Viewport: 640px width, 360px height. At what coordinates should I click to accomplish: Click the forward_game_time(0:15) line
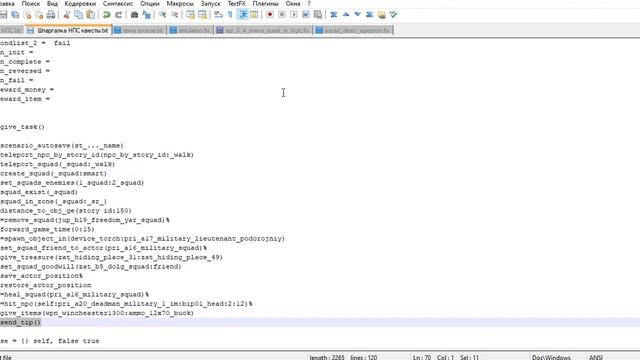[47, 229]
